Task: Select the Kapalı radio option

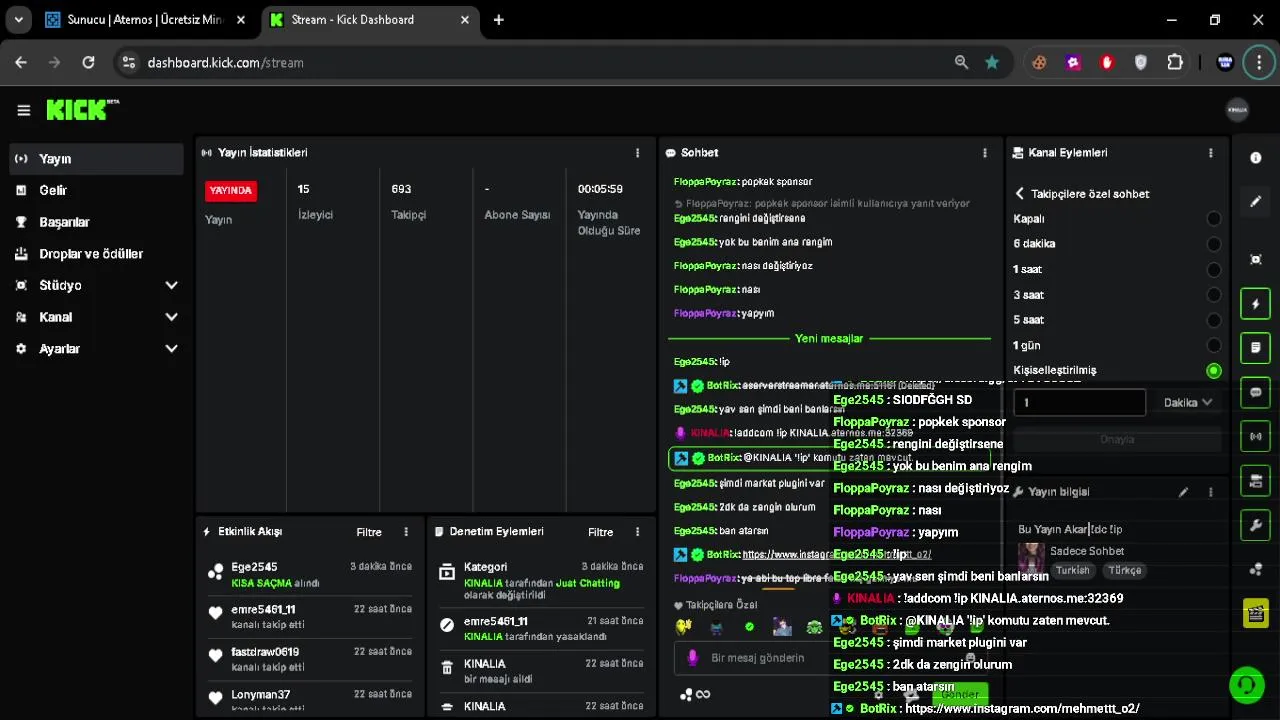Action: tap(1213, 219)
